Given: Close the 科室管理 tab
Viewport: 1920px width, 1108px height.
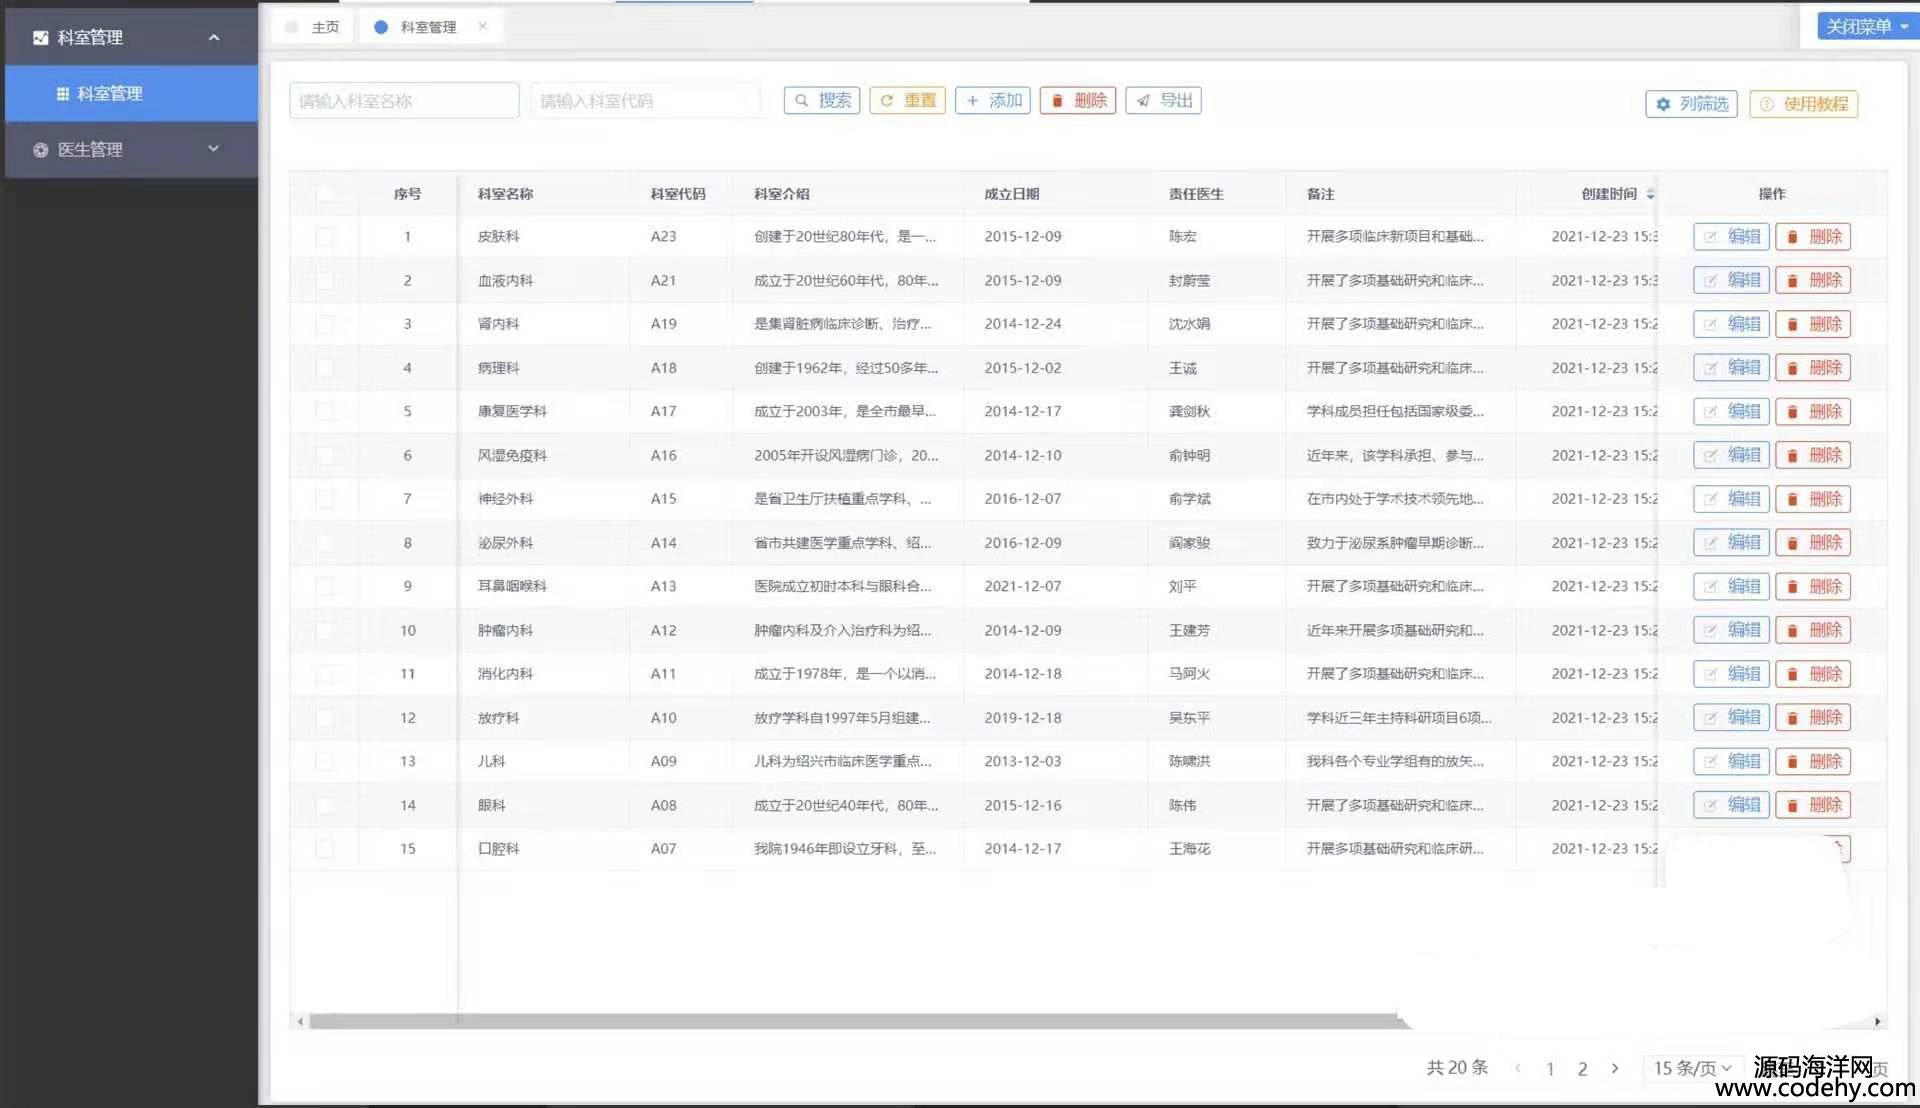Looking at the screenshot, I should (483, 26).
